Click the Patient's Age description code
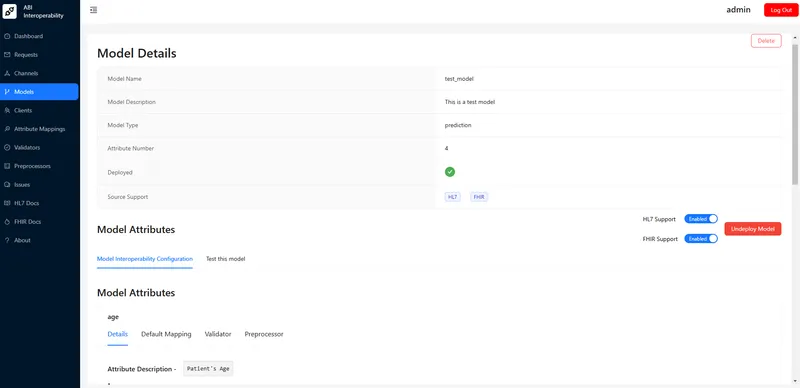The image size is (800, 388). (208, 369)
